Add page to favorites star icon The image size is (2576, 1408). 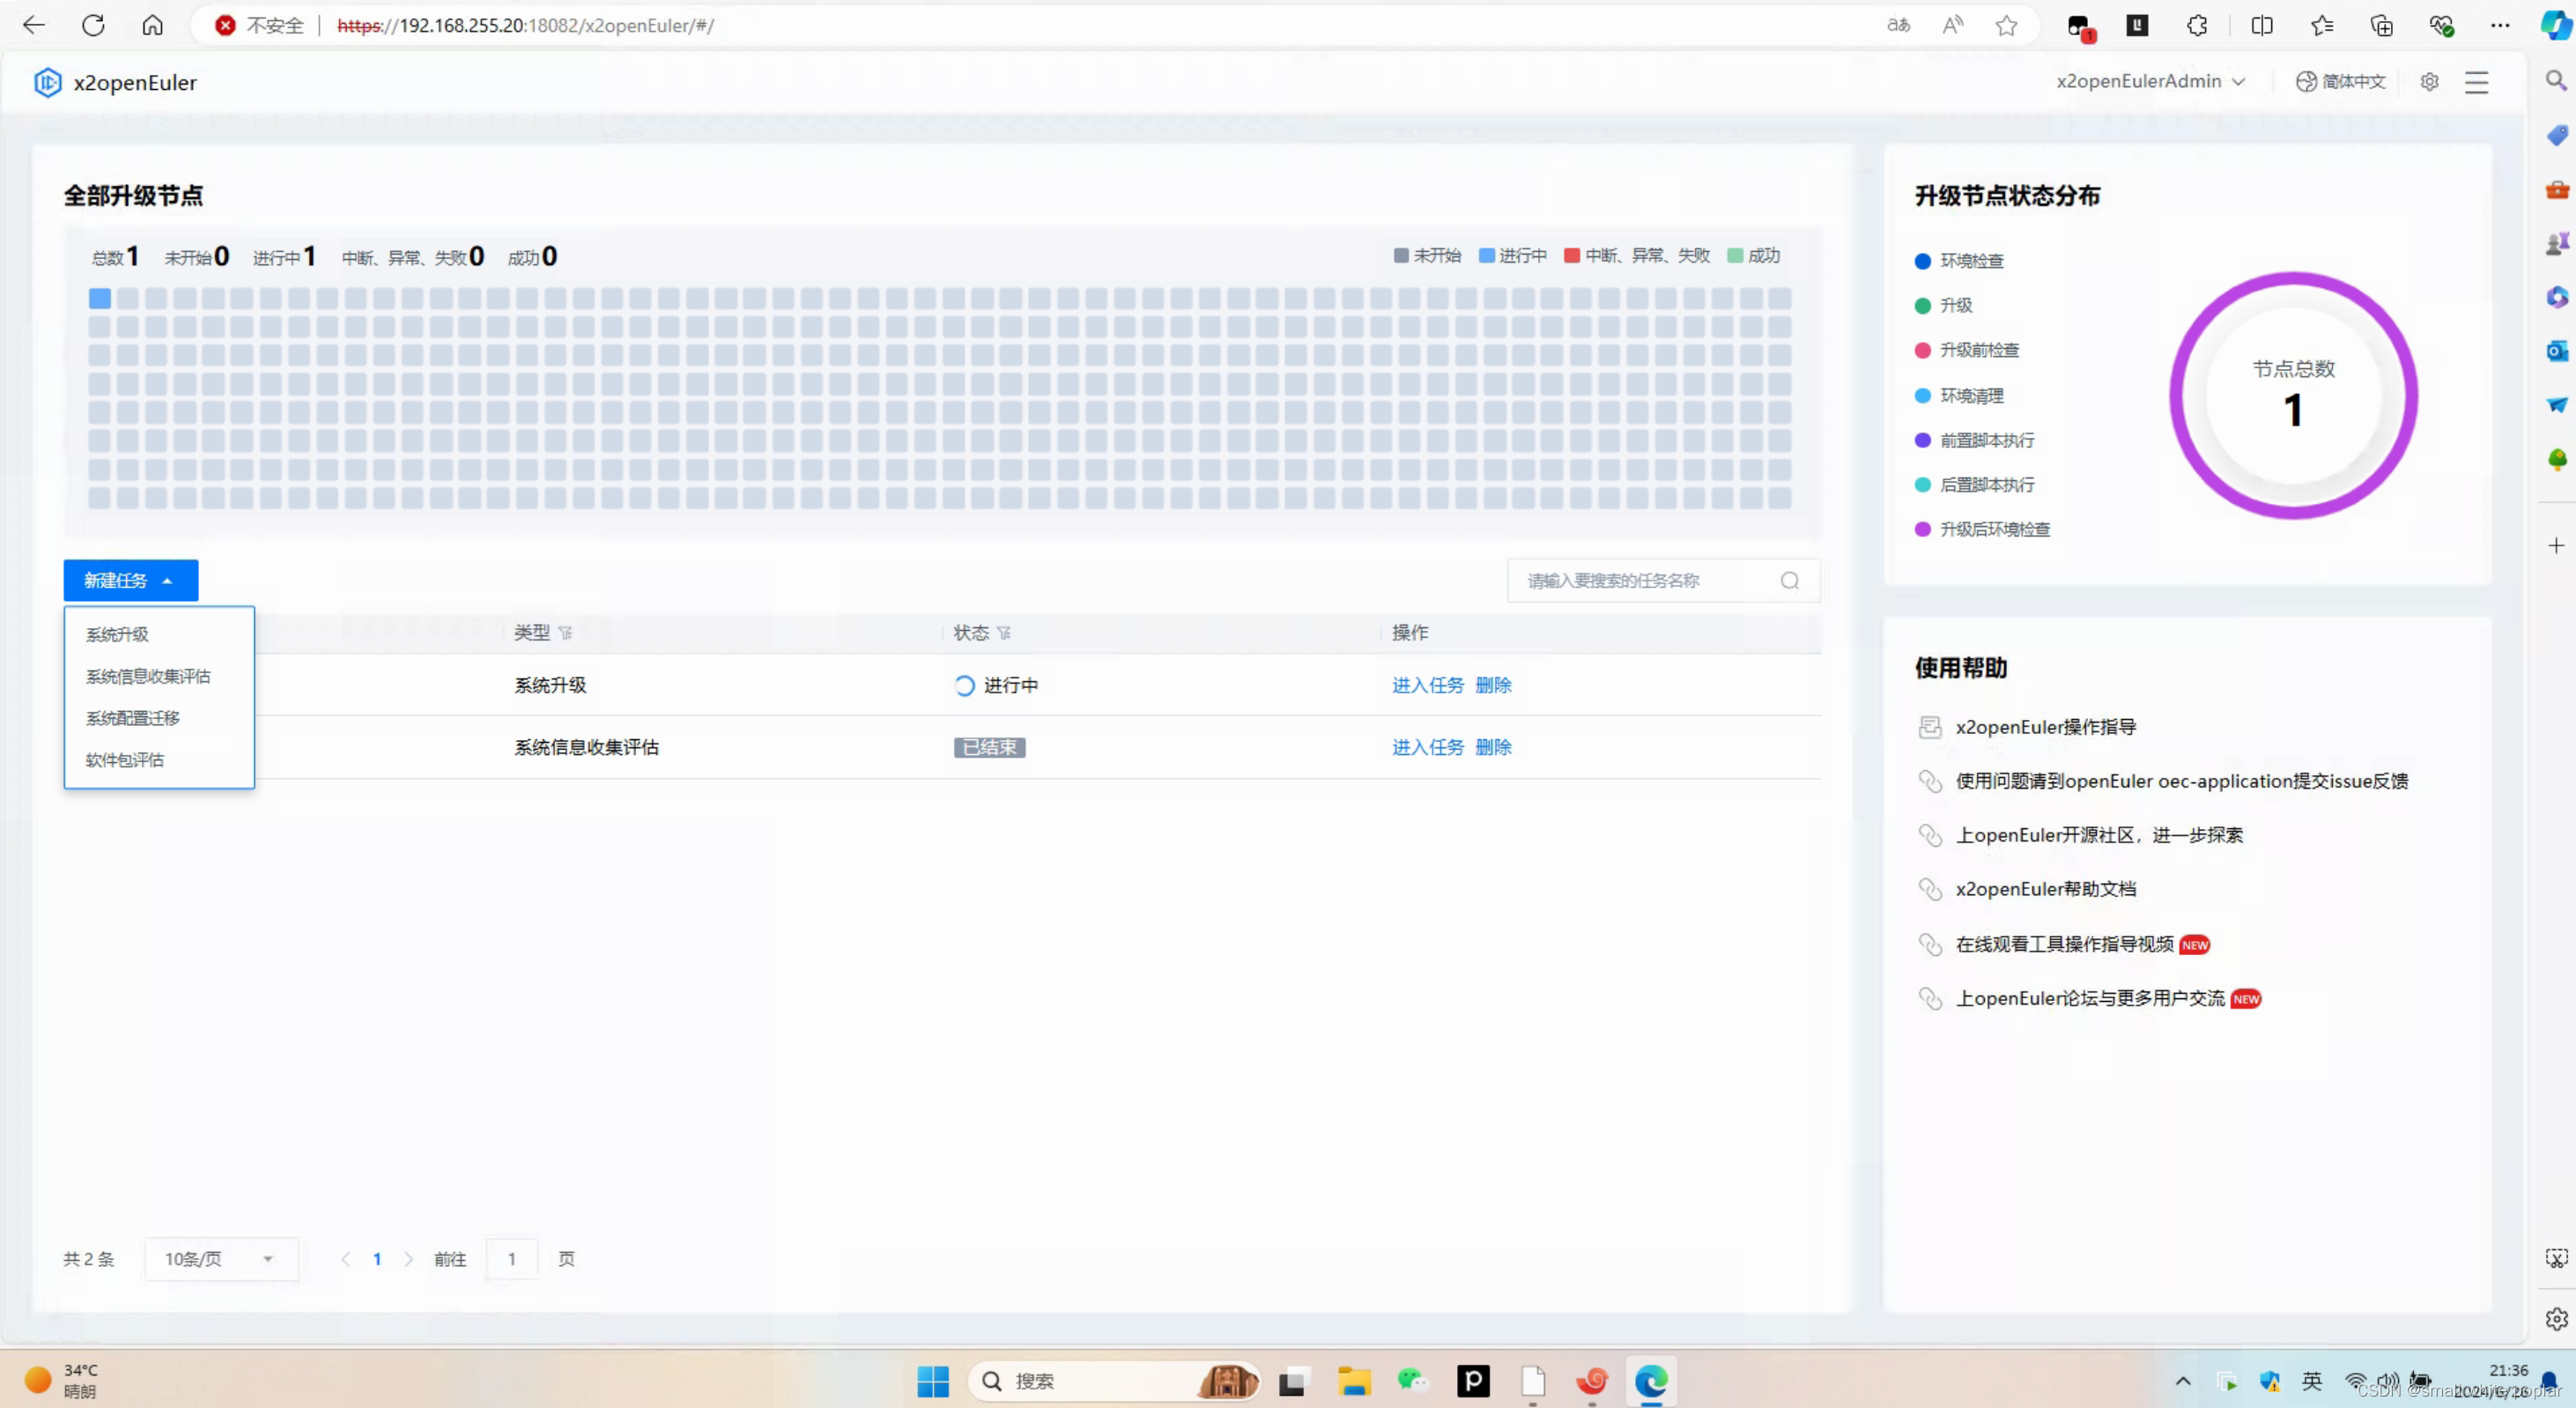point(2006,25)
